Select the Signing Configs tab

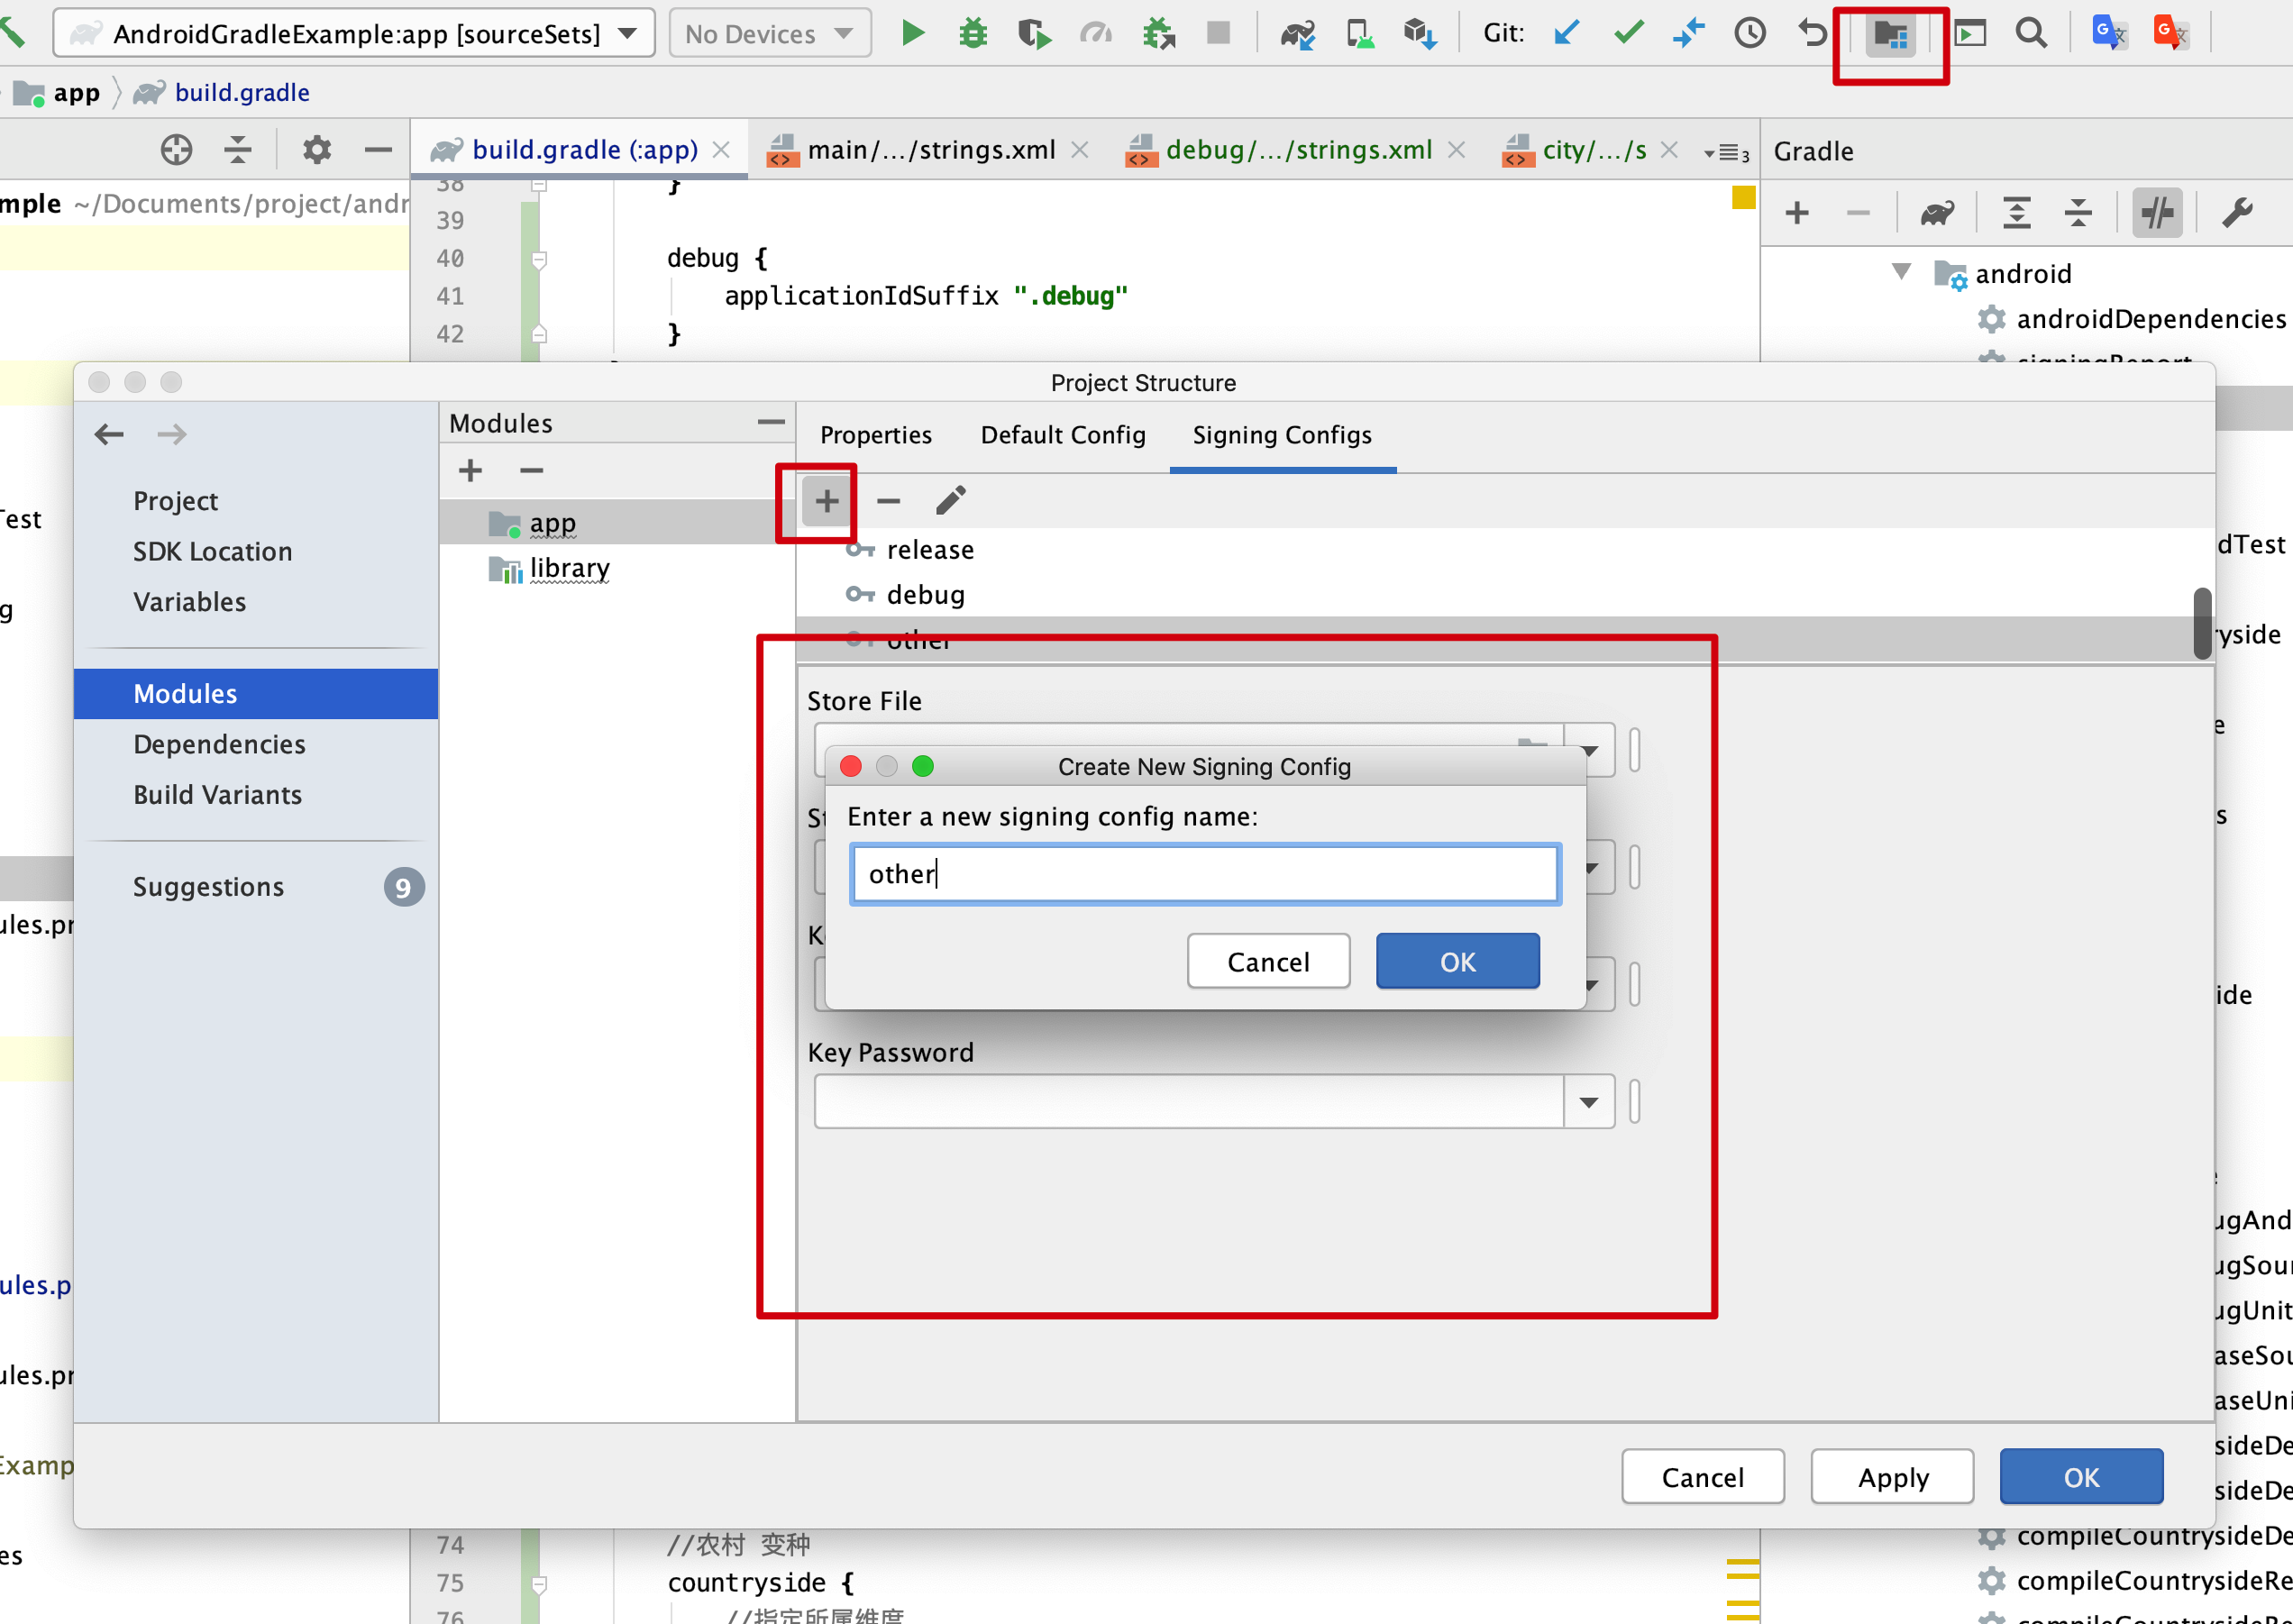pyautogui.click(x=1282, y=435)
